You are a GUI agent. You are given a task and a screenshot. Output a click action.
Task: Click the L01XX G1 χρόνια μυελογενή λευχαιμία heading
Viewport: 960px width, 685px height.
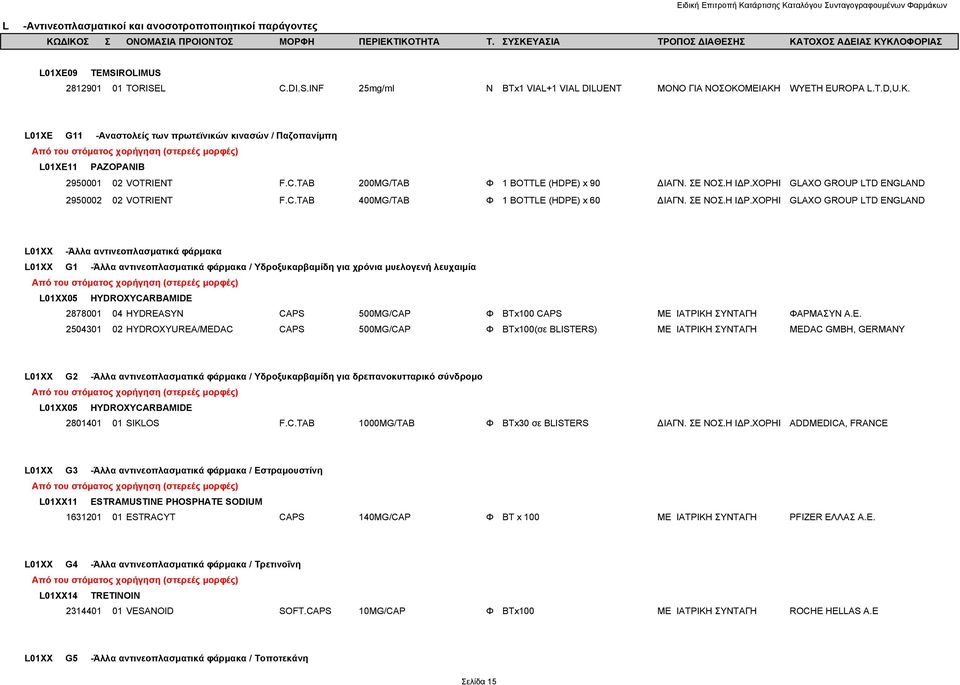point(250,267)
